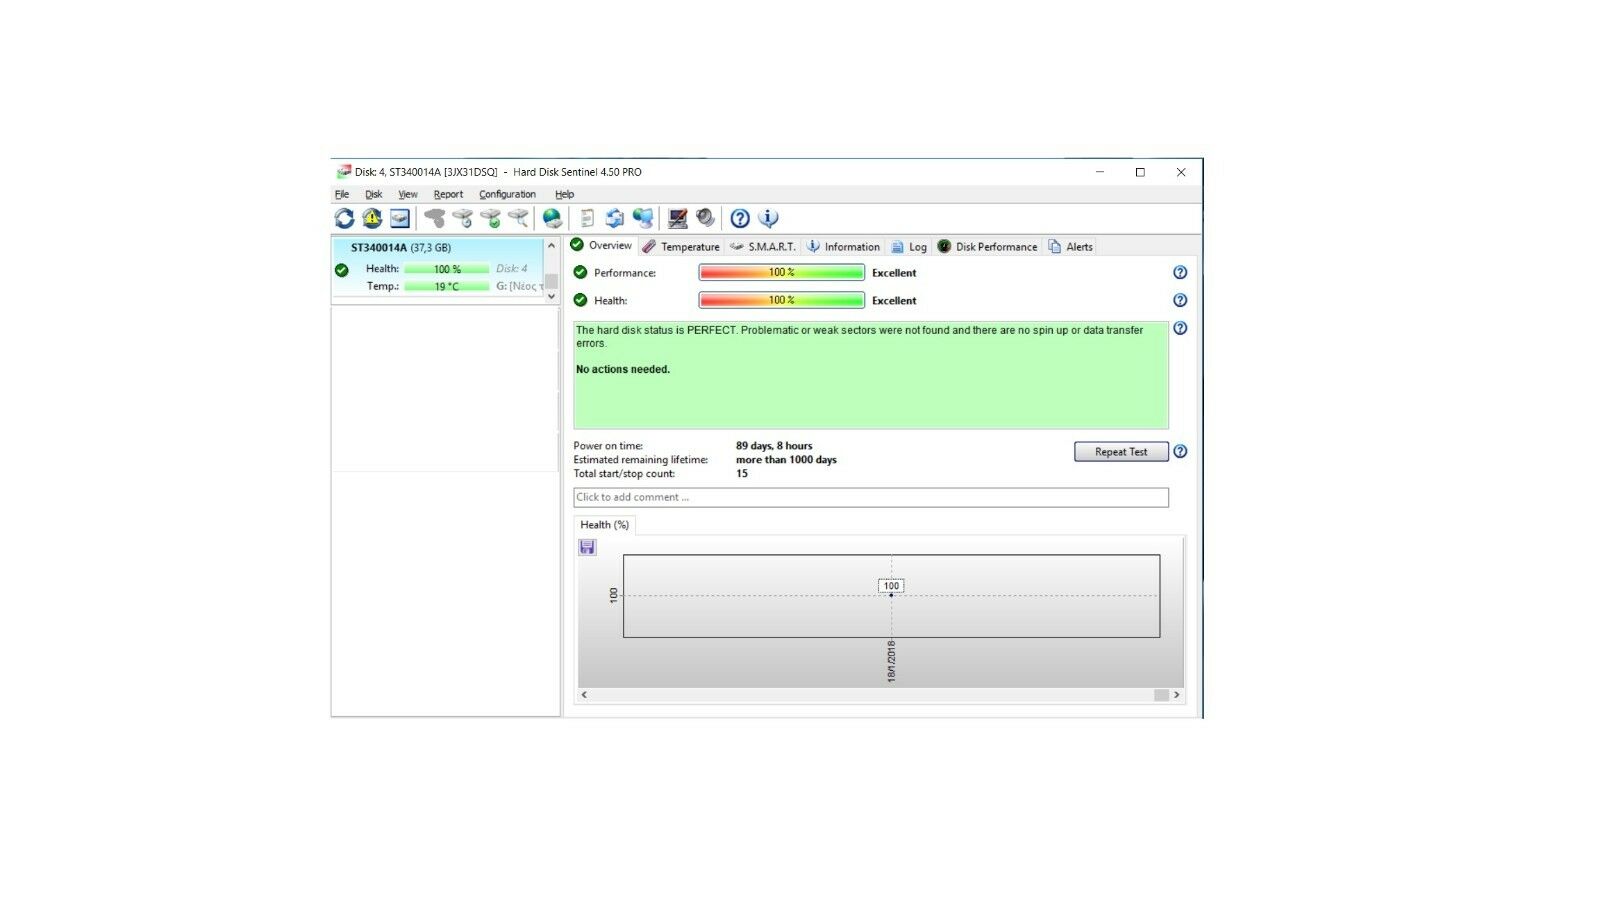Click the down arrow in the disk list
Screen dimensions: 1600x900
551,297
